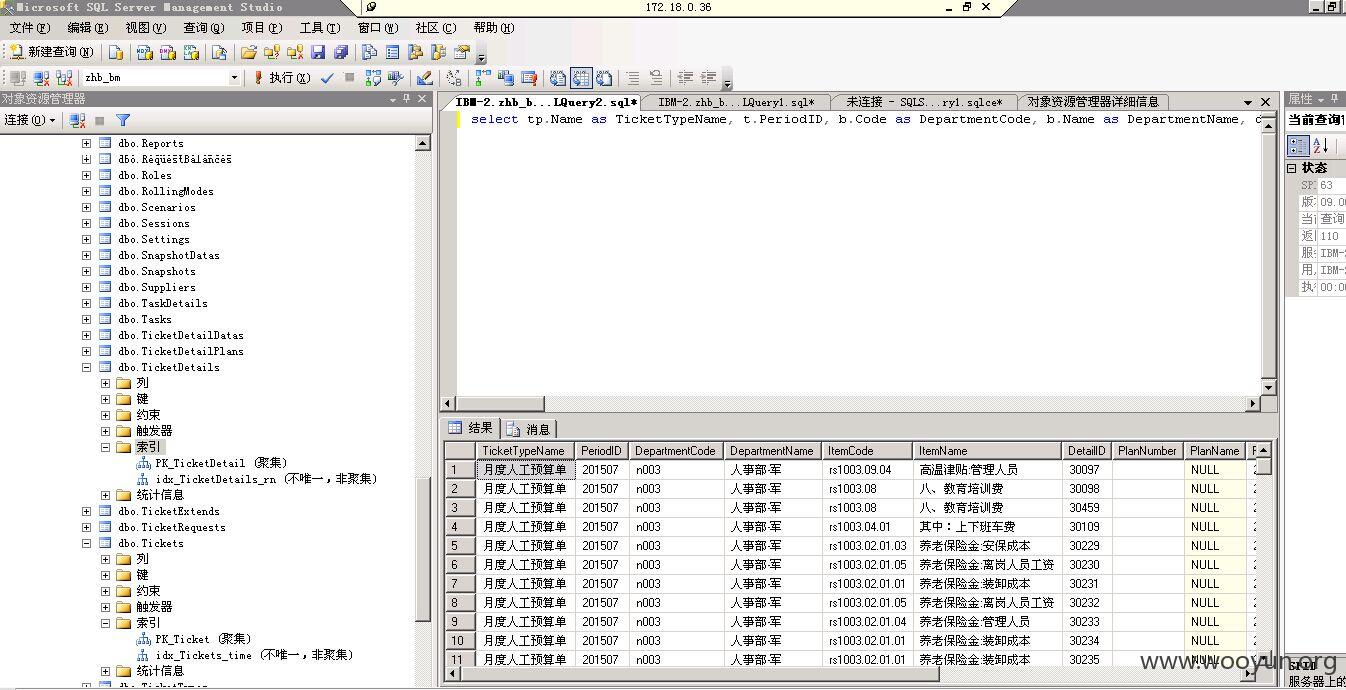
Task: Switch to IBM-2.zhb_b...LQuery1.sql tab
Action: coord(736,102)
